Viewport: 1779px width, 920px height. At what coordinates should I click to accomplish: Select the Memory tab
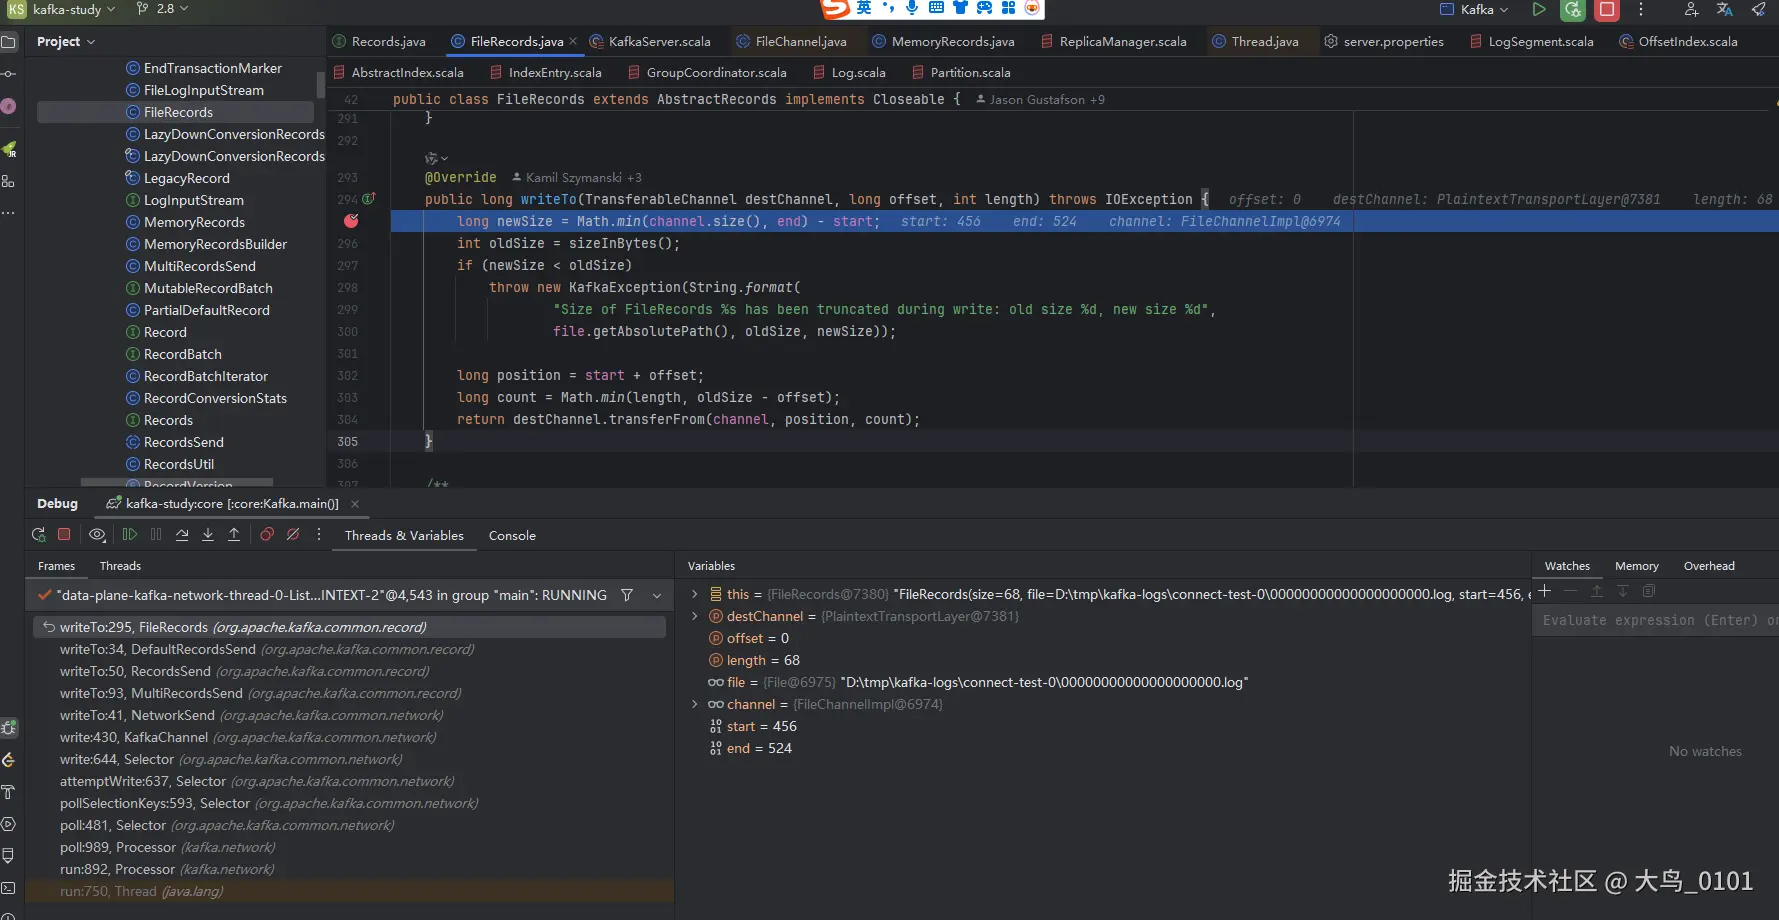pos(1636,566)
